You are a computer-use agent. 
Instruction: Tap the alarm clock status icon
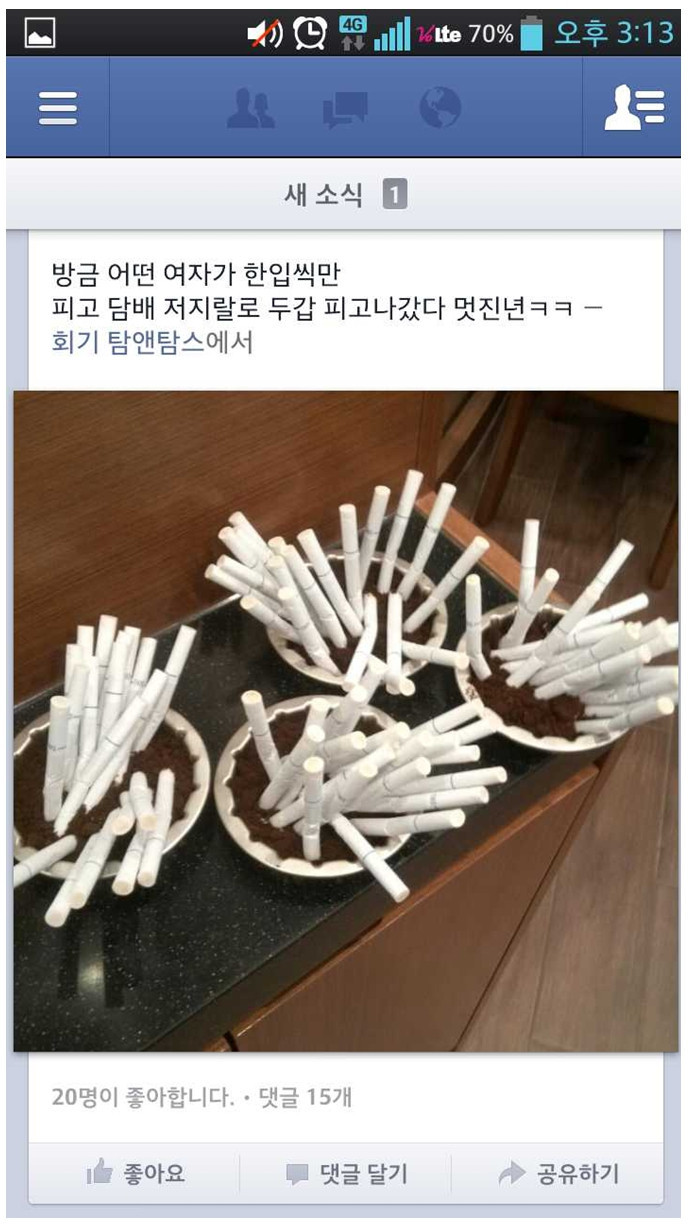pos(311,35)
